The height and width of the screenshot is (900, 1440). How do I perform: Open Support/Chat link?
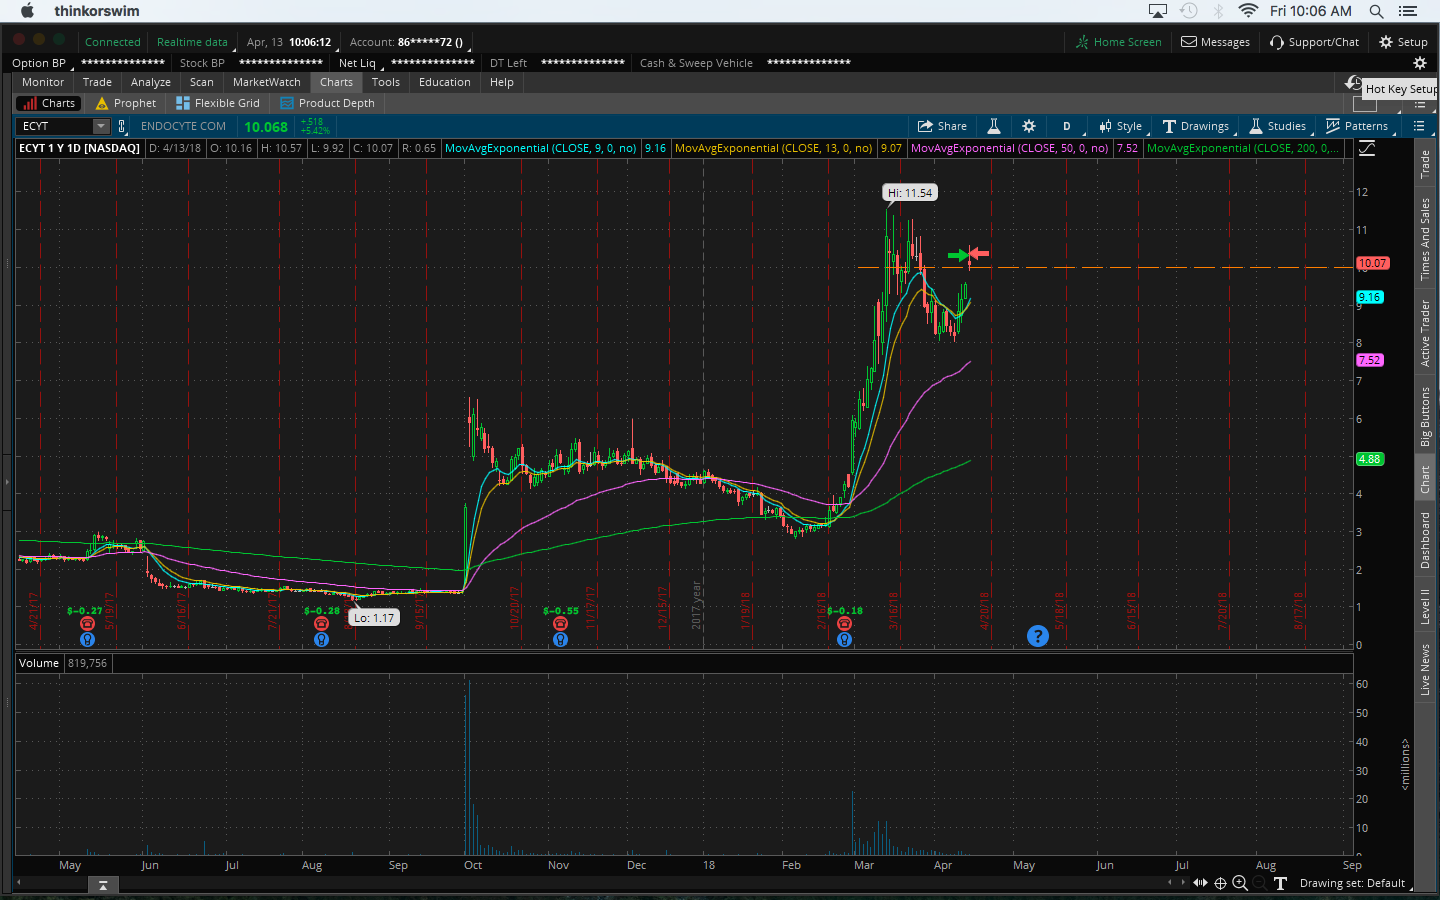click(1314, 42)
